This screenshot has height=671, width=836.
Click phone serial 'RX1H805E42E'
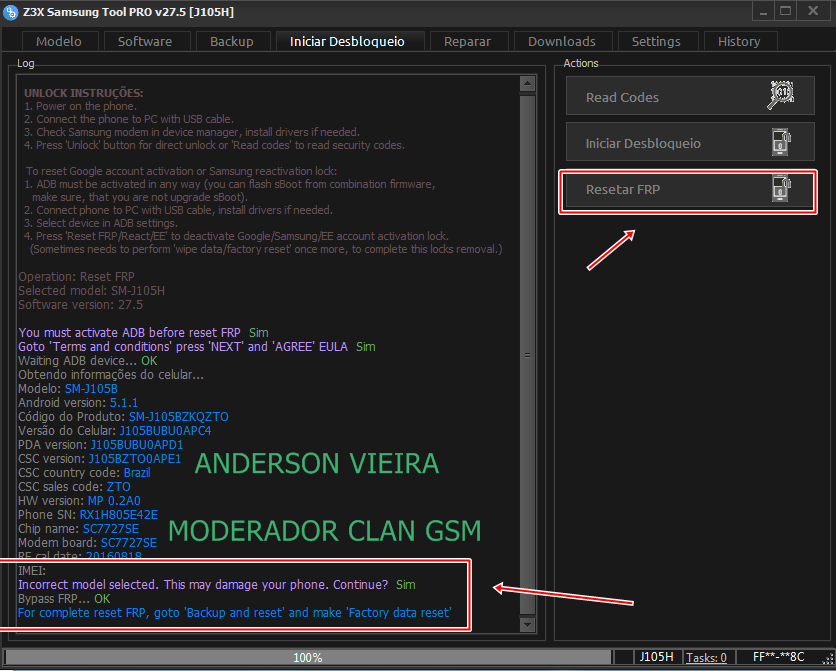(x=119, y=515)
